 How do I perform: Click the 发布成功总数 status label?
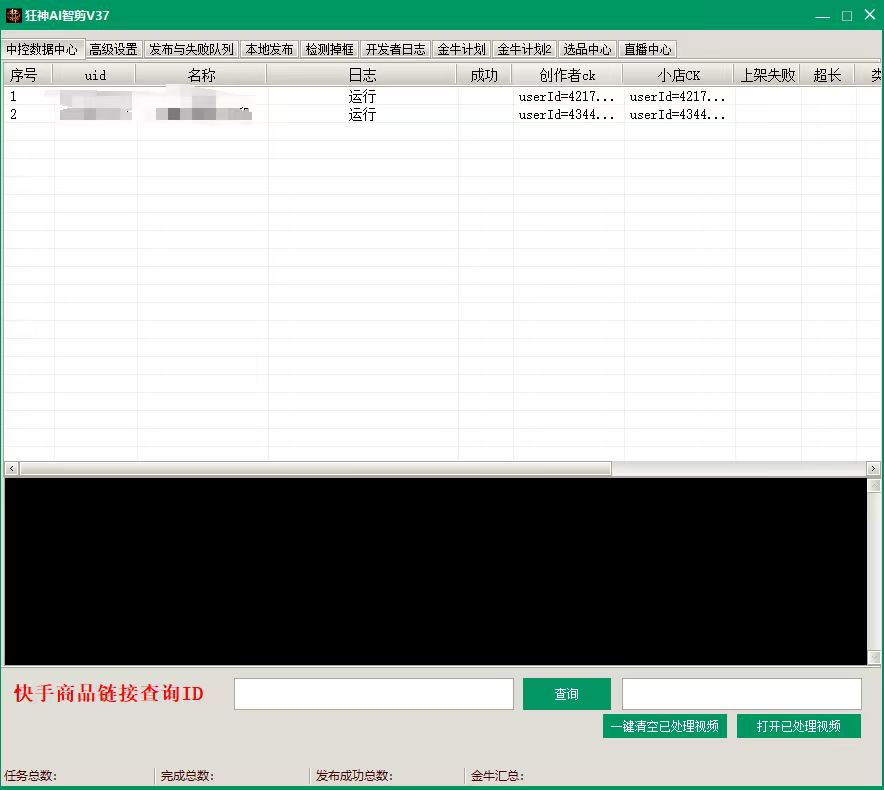pos(354,776)
